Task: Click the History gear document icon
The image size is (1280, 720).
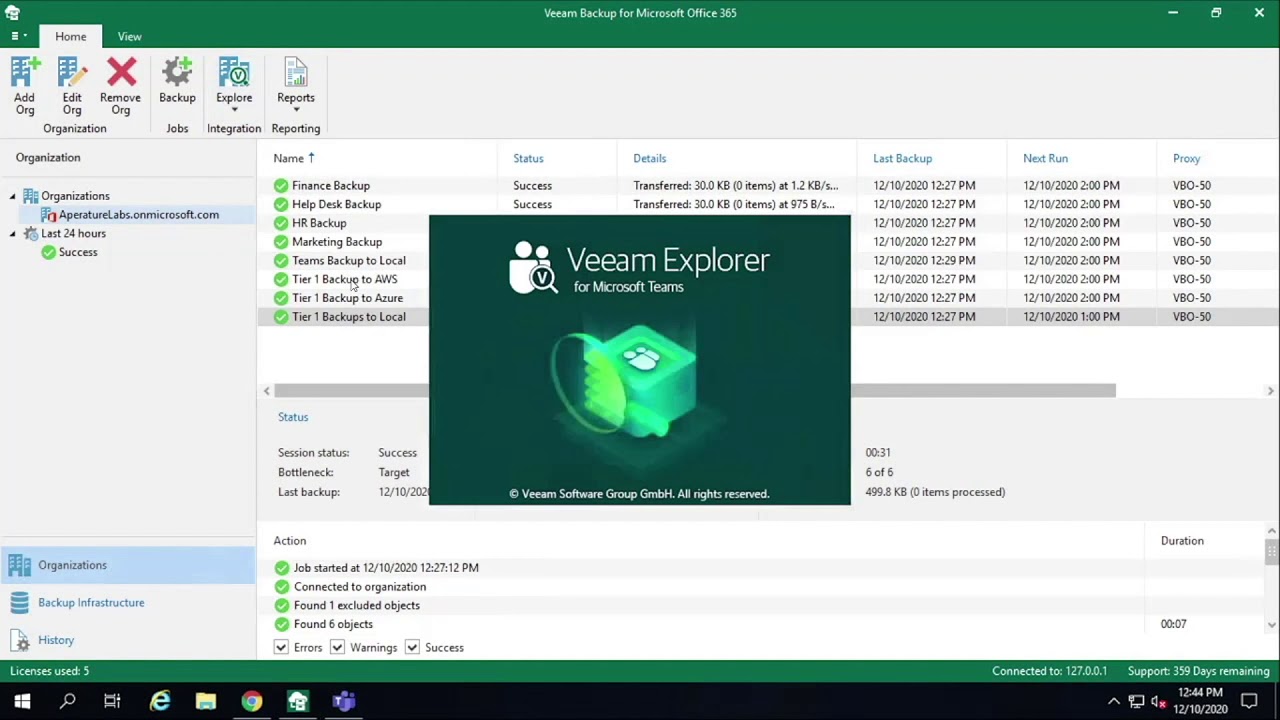Action: 20,640
